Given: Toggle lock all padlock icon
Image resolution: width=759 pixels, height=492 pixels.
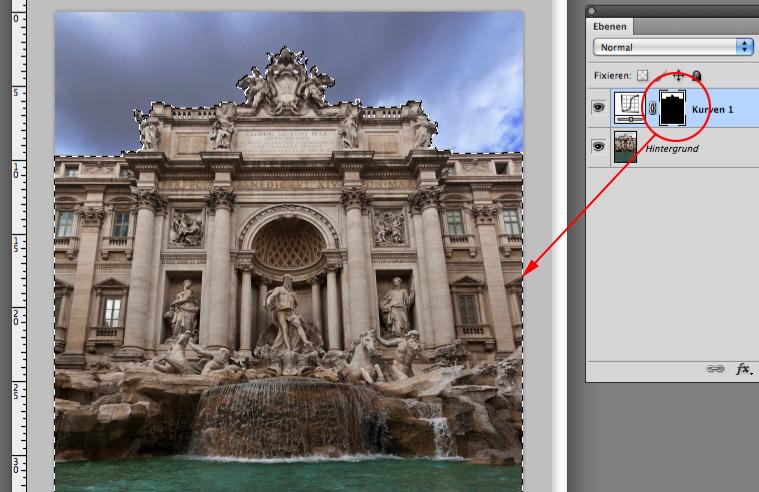Looking at the screenshot, I should pos(697,76).
